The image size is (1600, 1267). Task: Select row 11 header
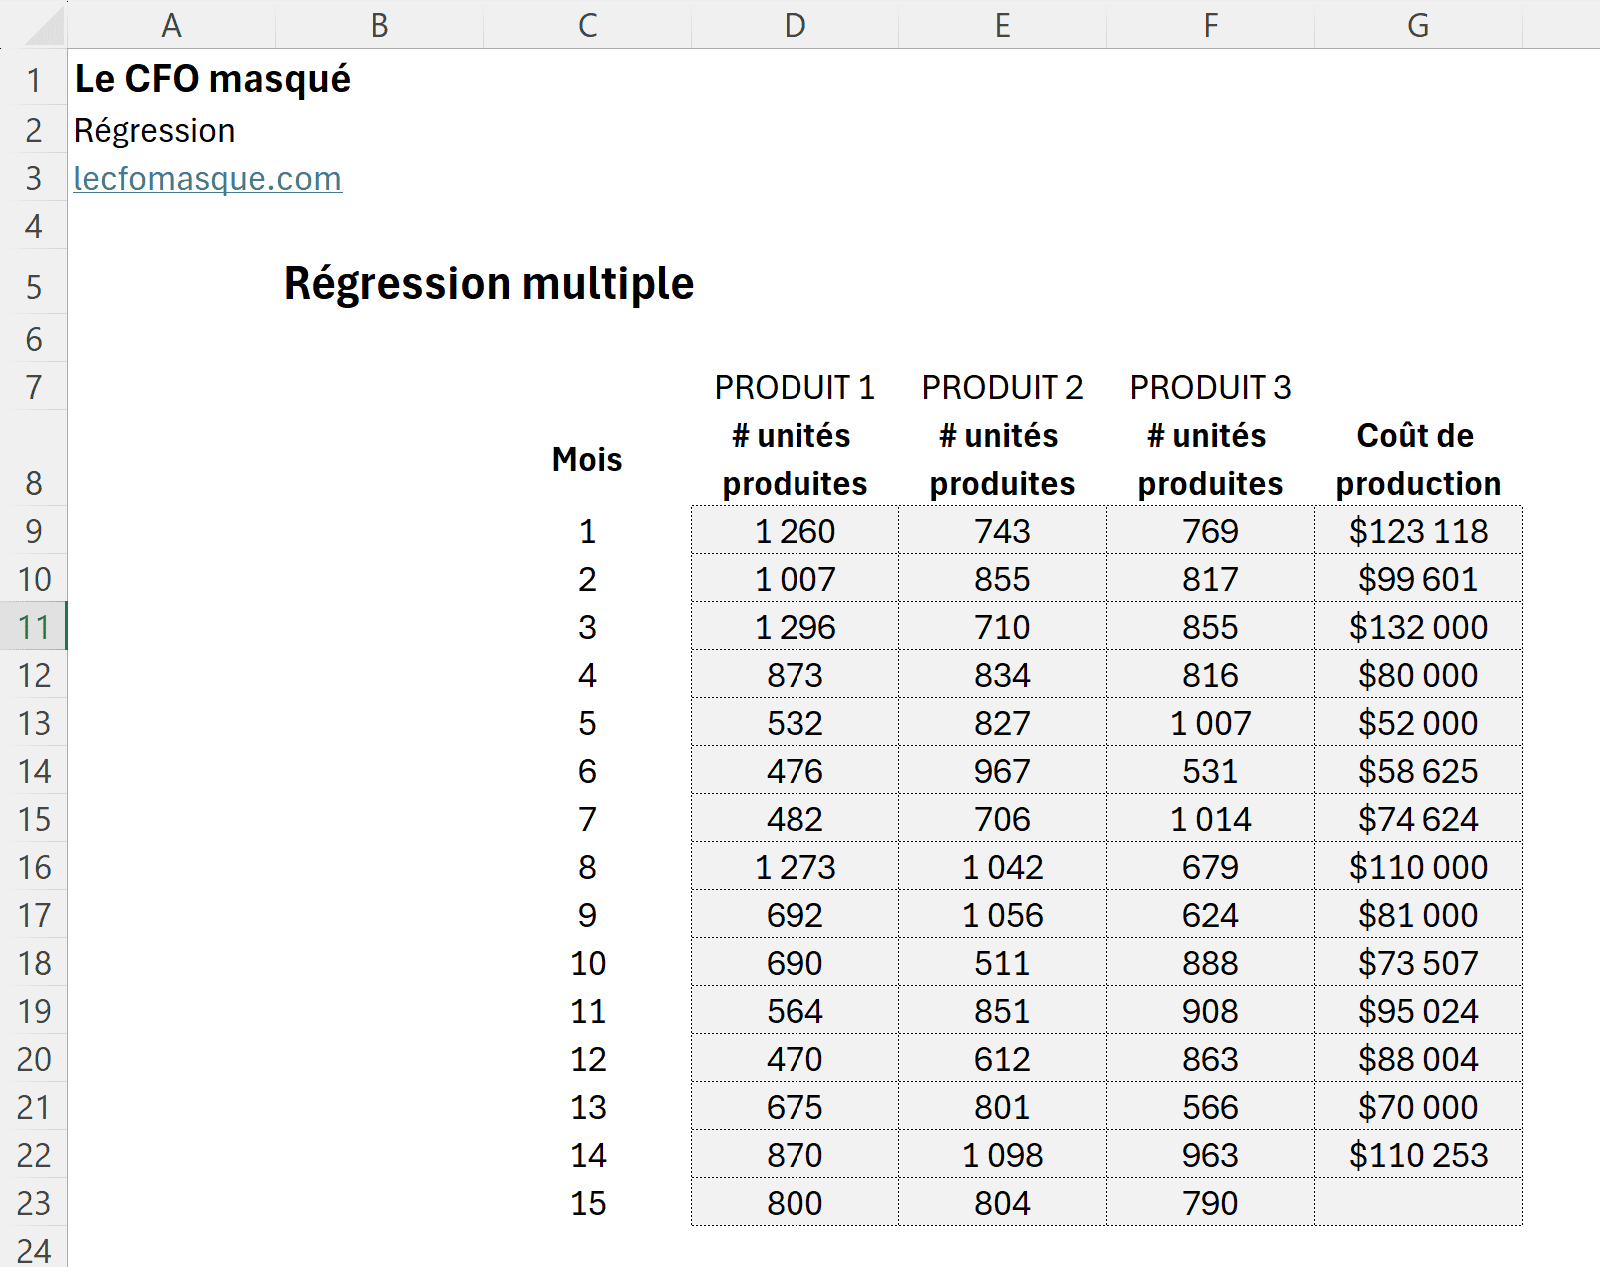pos(34,627)
